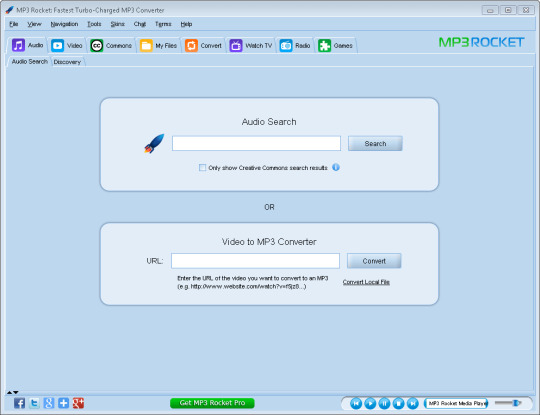540x415 pixels.
Task: Skip to previous track in media player
Action: [356, 403]
